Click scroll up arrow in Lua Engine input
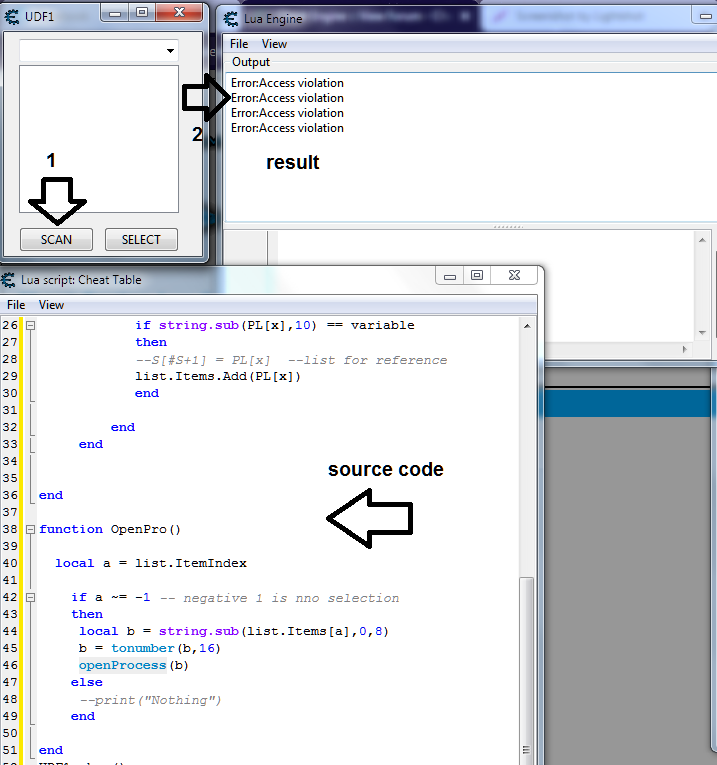 pos(702,240)
